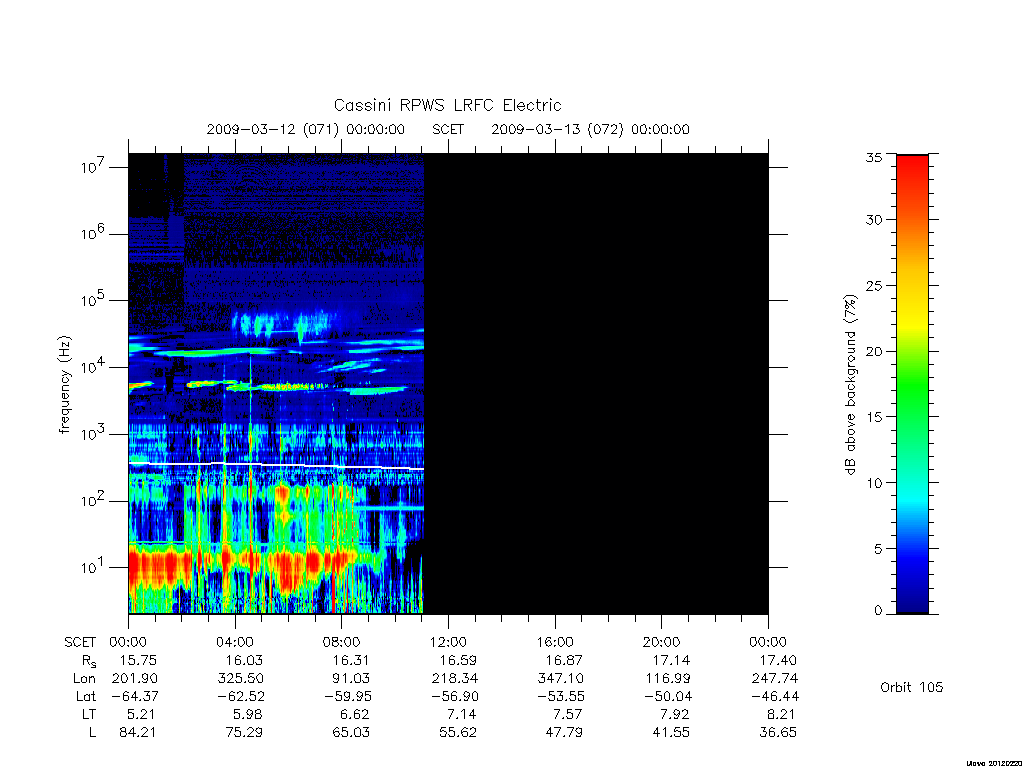Viewport: 1024px width, 768px height.
Task: Click the Rs value 17.40
Action: [778, 660]
